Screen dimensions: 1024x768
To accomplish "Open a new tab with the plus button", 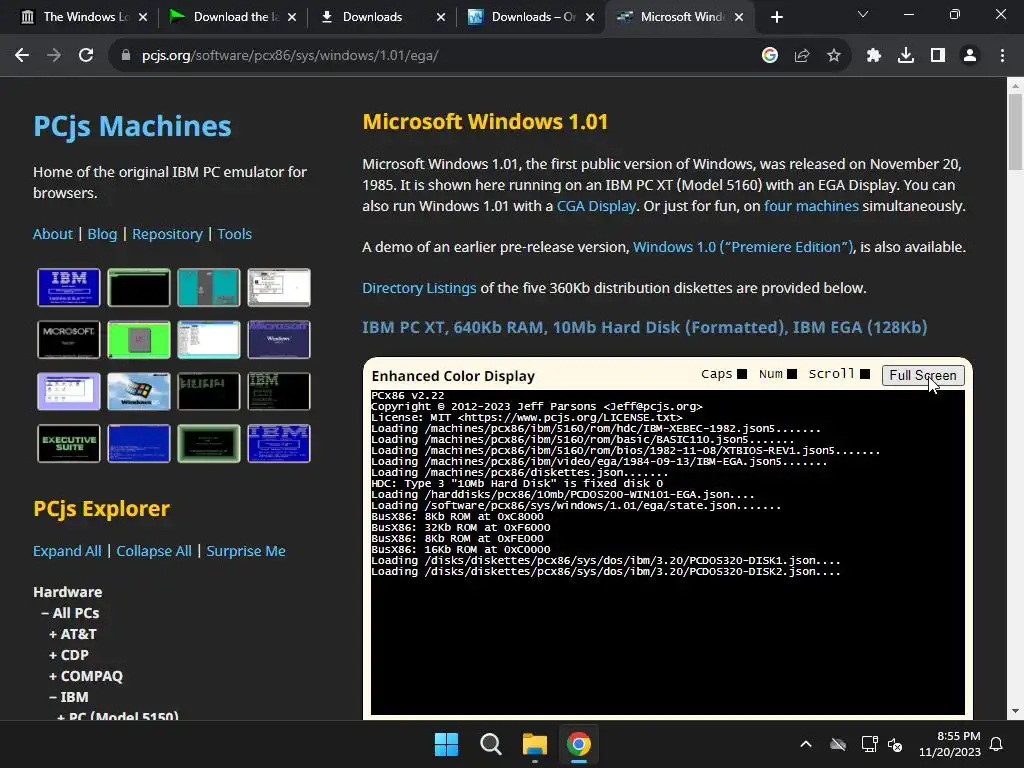I will pyautogui.click(x=776, y=17).
